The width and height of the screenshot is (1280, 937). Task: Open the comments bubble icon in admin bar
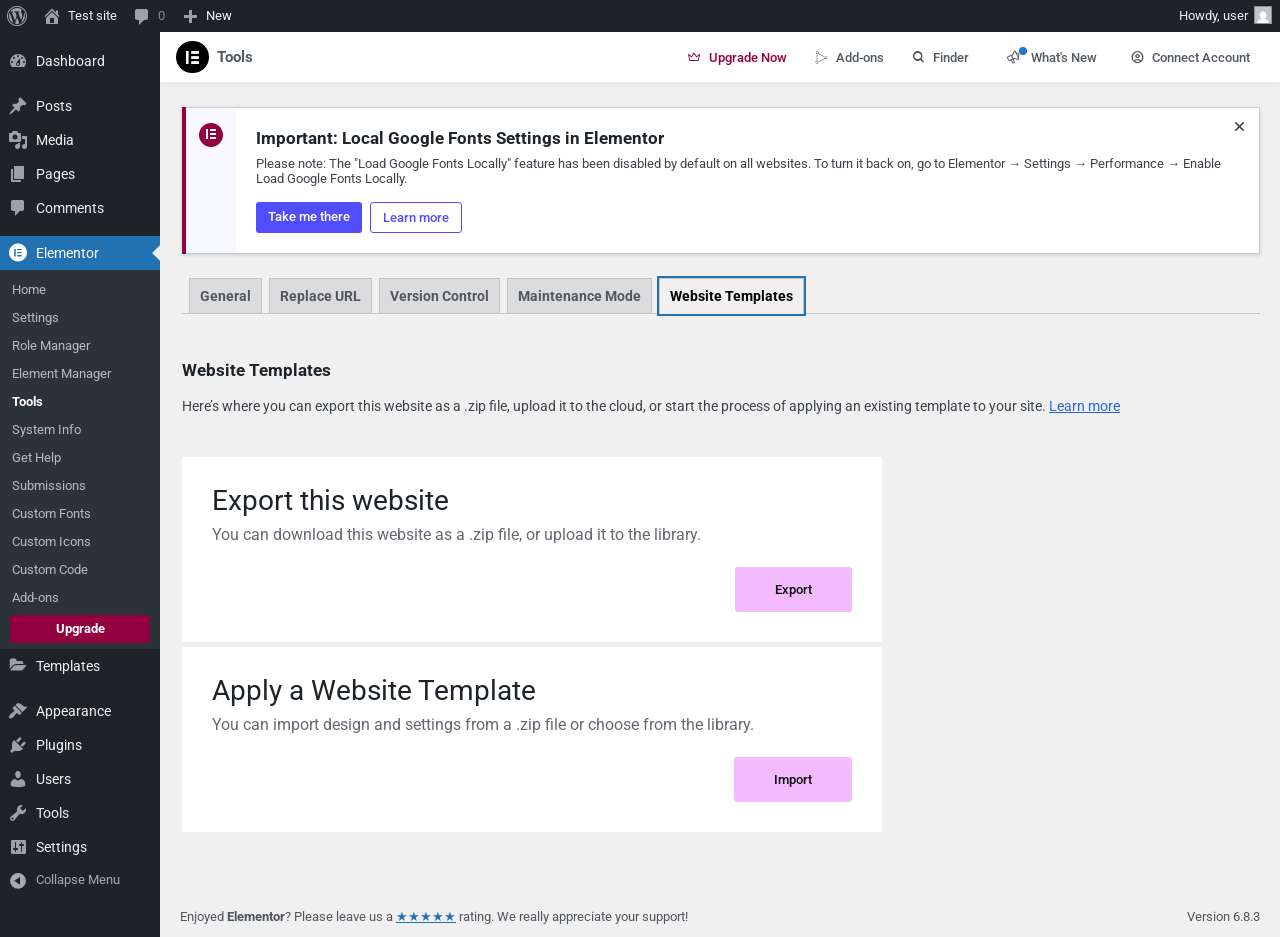click(142, 16)
